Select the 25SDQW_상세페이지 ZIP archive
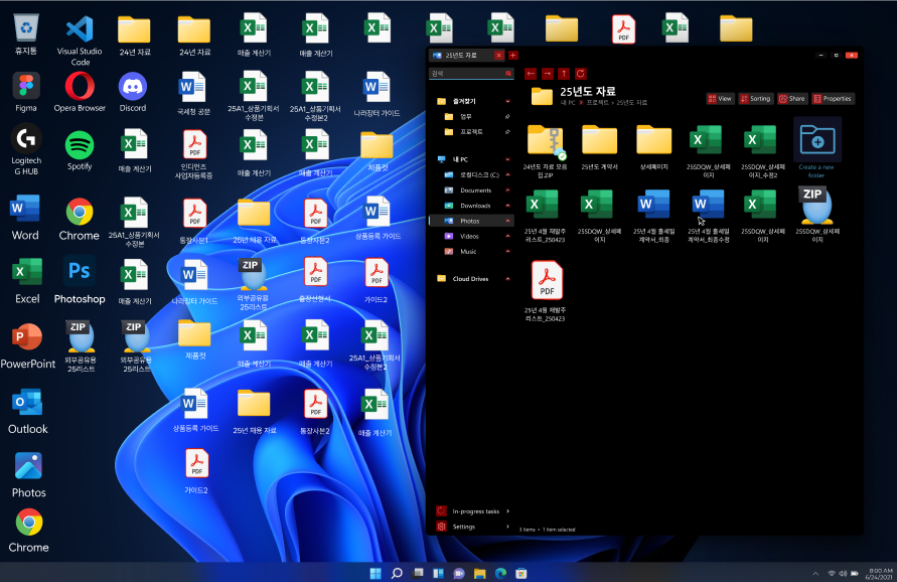Viewport: 897px width, 582px height. point(817,215)
